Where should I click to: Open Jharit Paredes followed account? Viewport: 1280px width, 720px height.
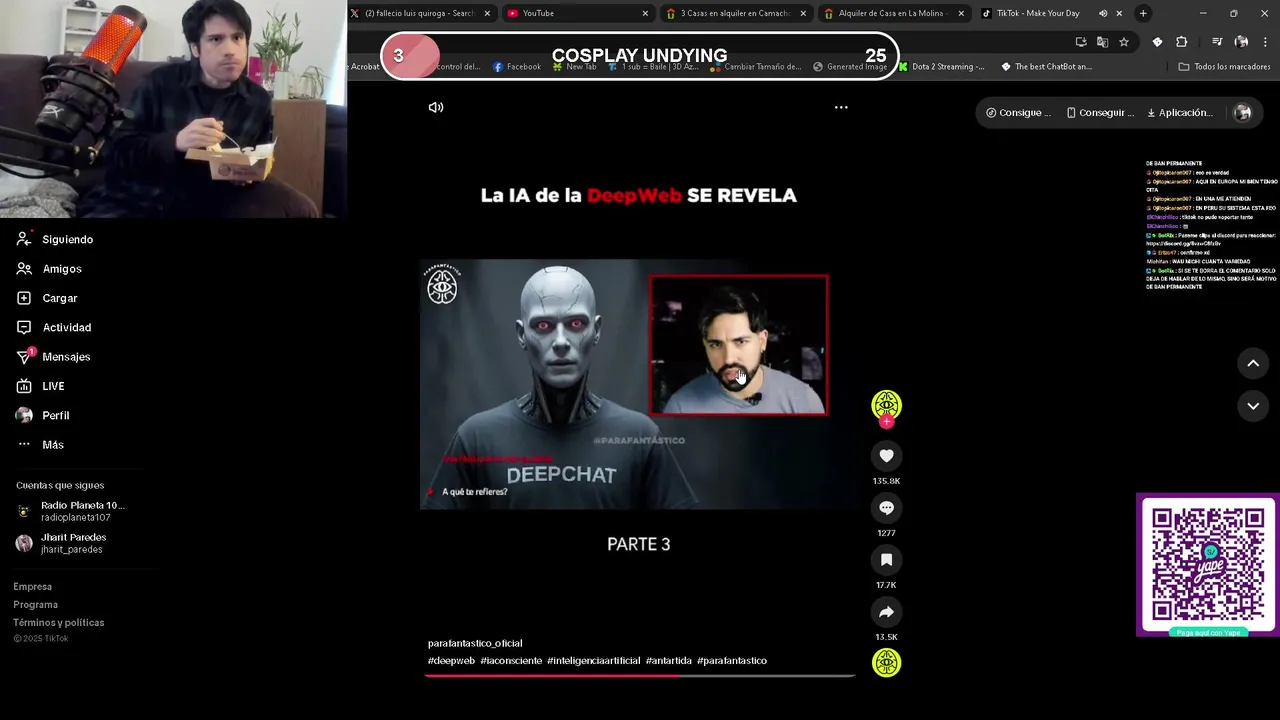click(62, 543)
